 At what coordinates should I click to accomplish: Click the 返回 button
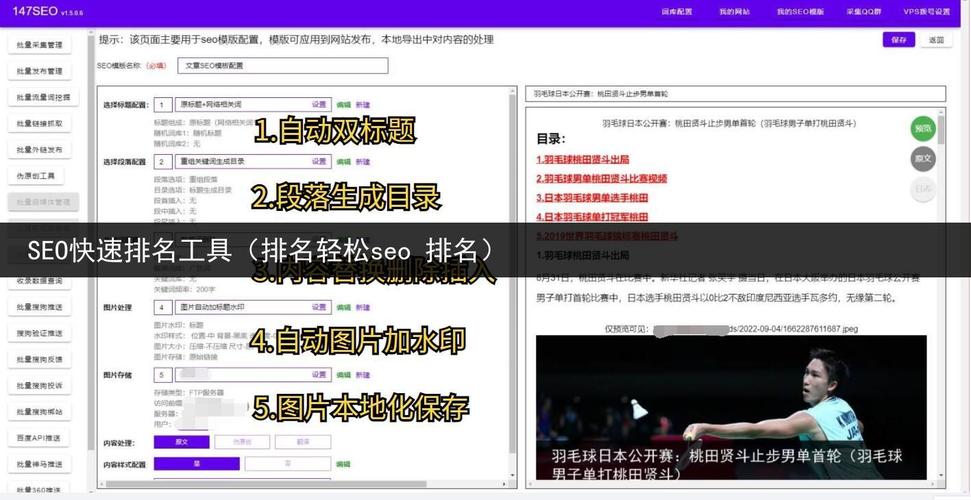click(x=936, y=40)
